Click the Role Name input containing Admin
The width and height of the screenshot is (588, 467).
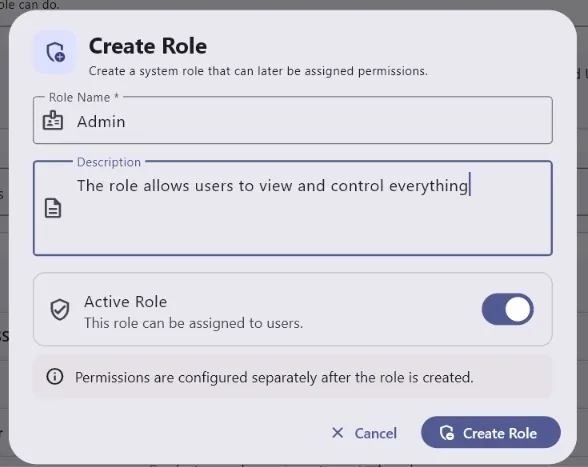[293, 120]
